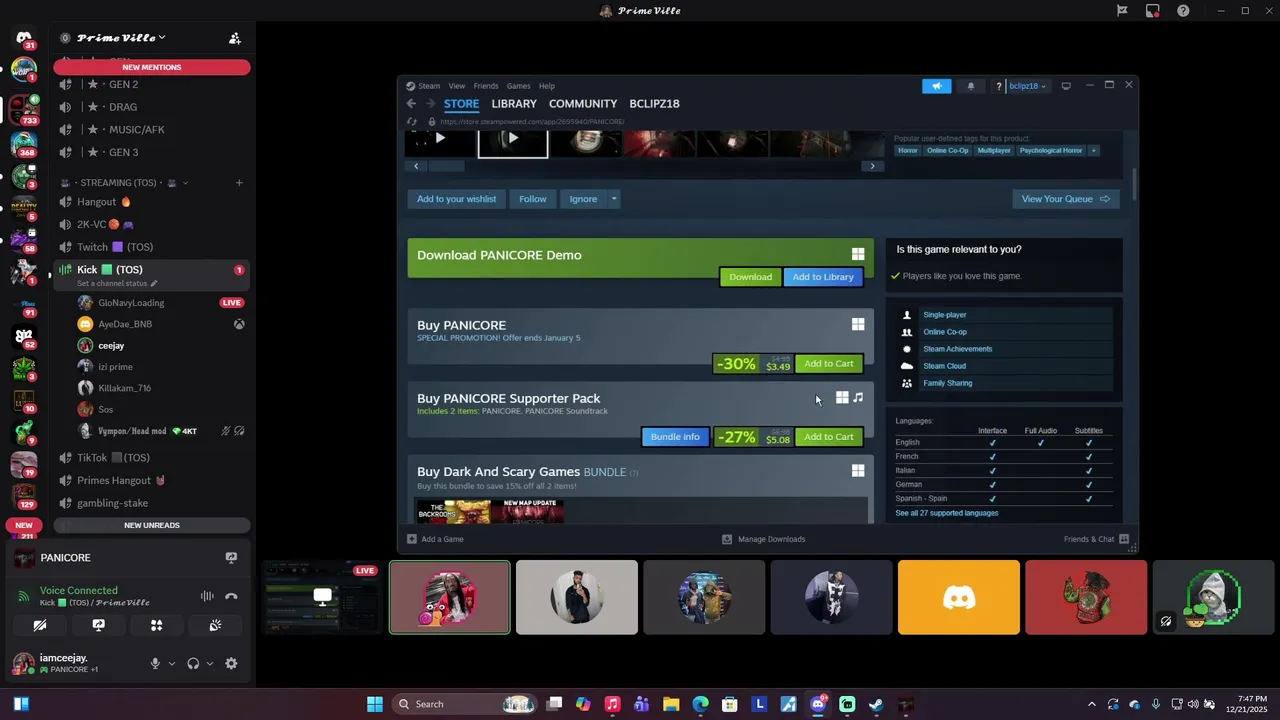Reload the Steam store page

coord(412,121)
